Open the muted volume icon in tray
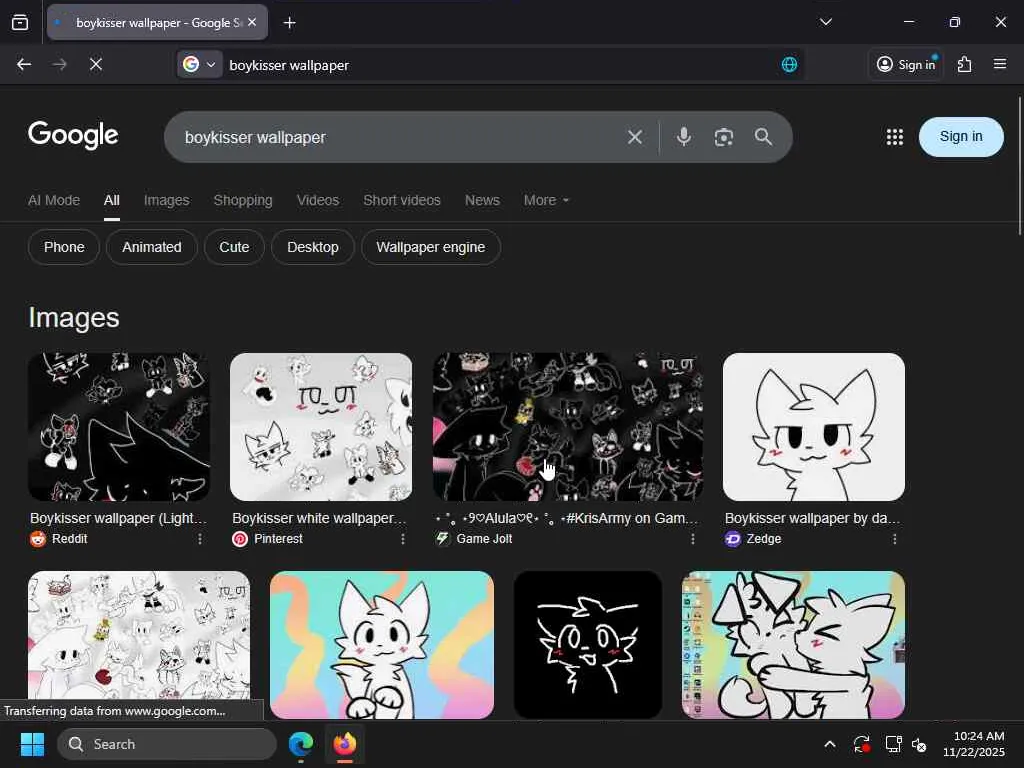1024x768 pixels. coord(920,744)
